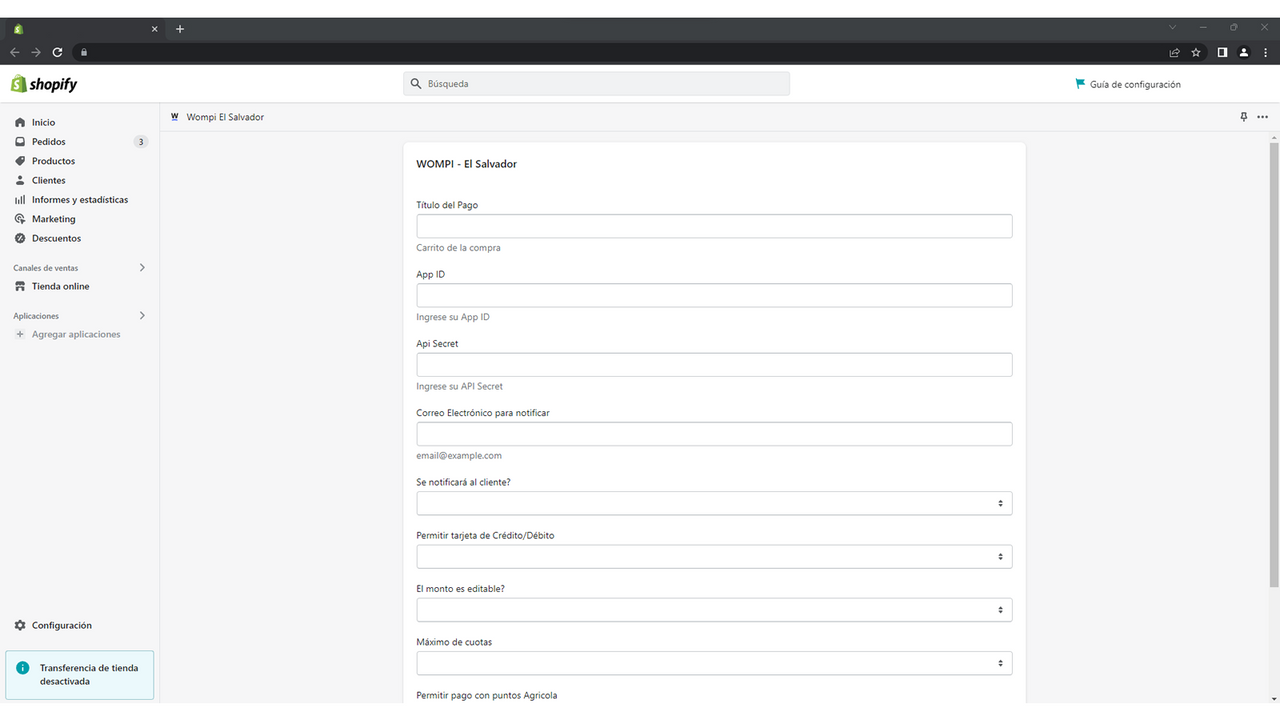
Task: Click the Marketing target icon
Action: [20, 219]
